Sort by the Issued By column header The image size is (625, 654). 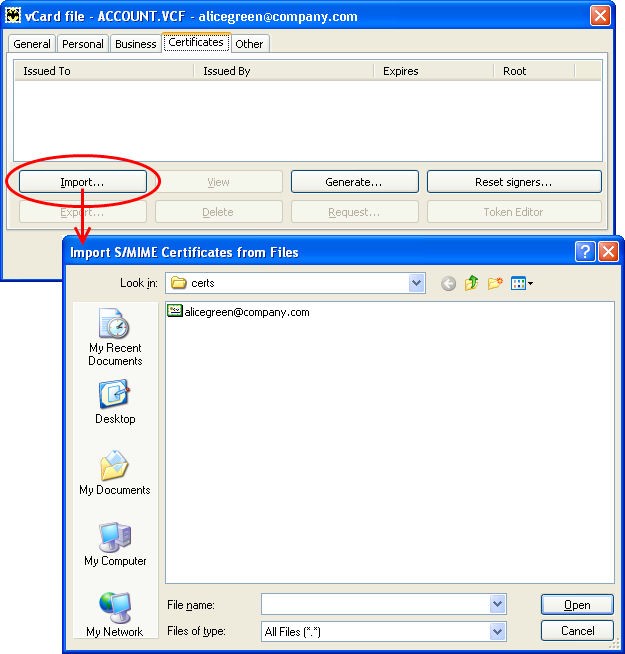point(284,71)
